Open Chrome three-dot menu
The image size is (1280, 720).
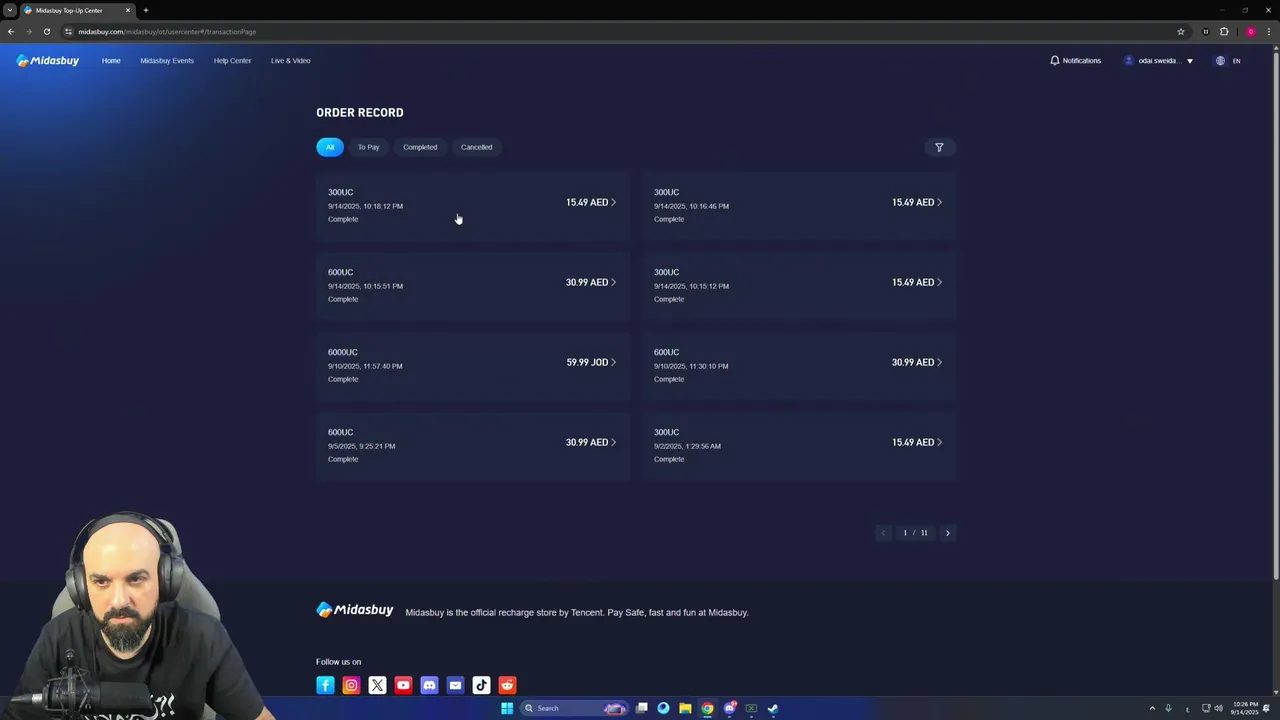coord(1269,31)
